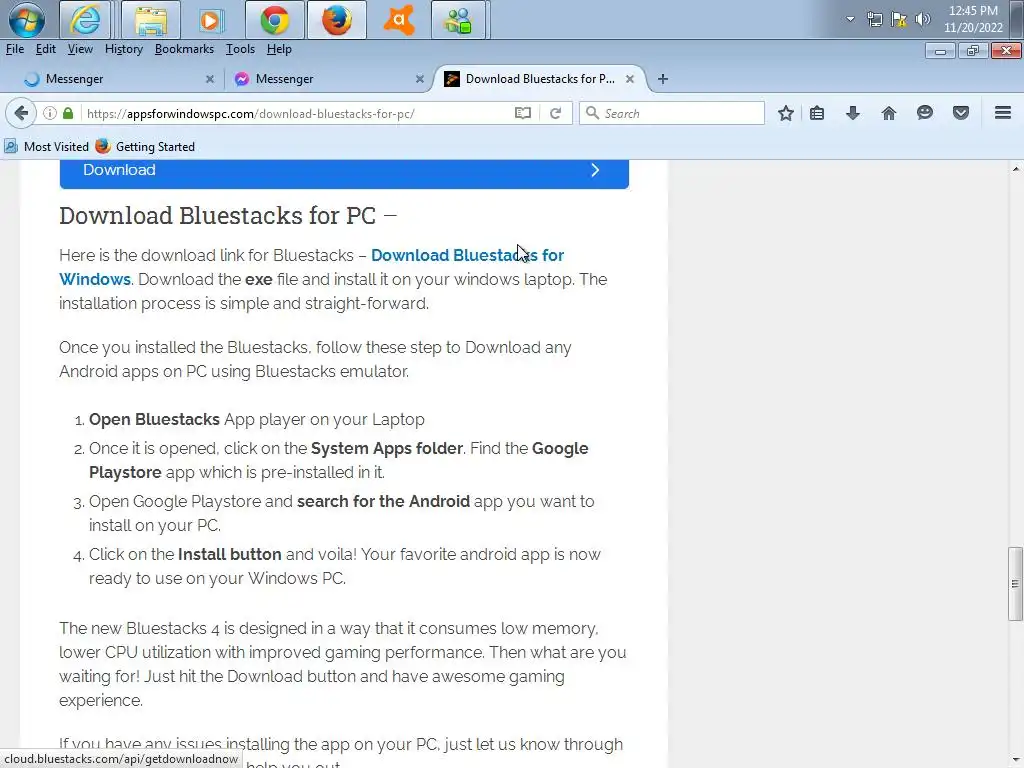1024x768 pixels.
Task: Open the Tools menu
Action: (x=240, y=49)
